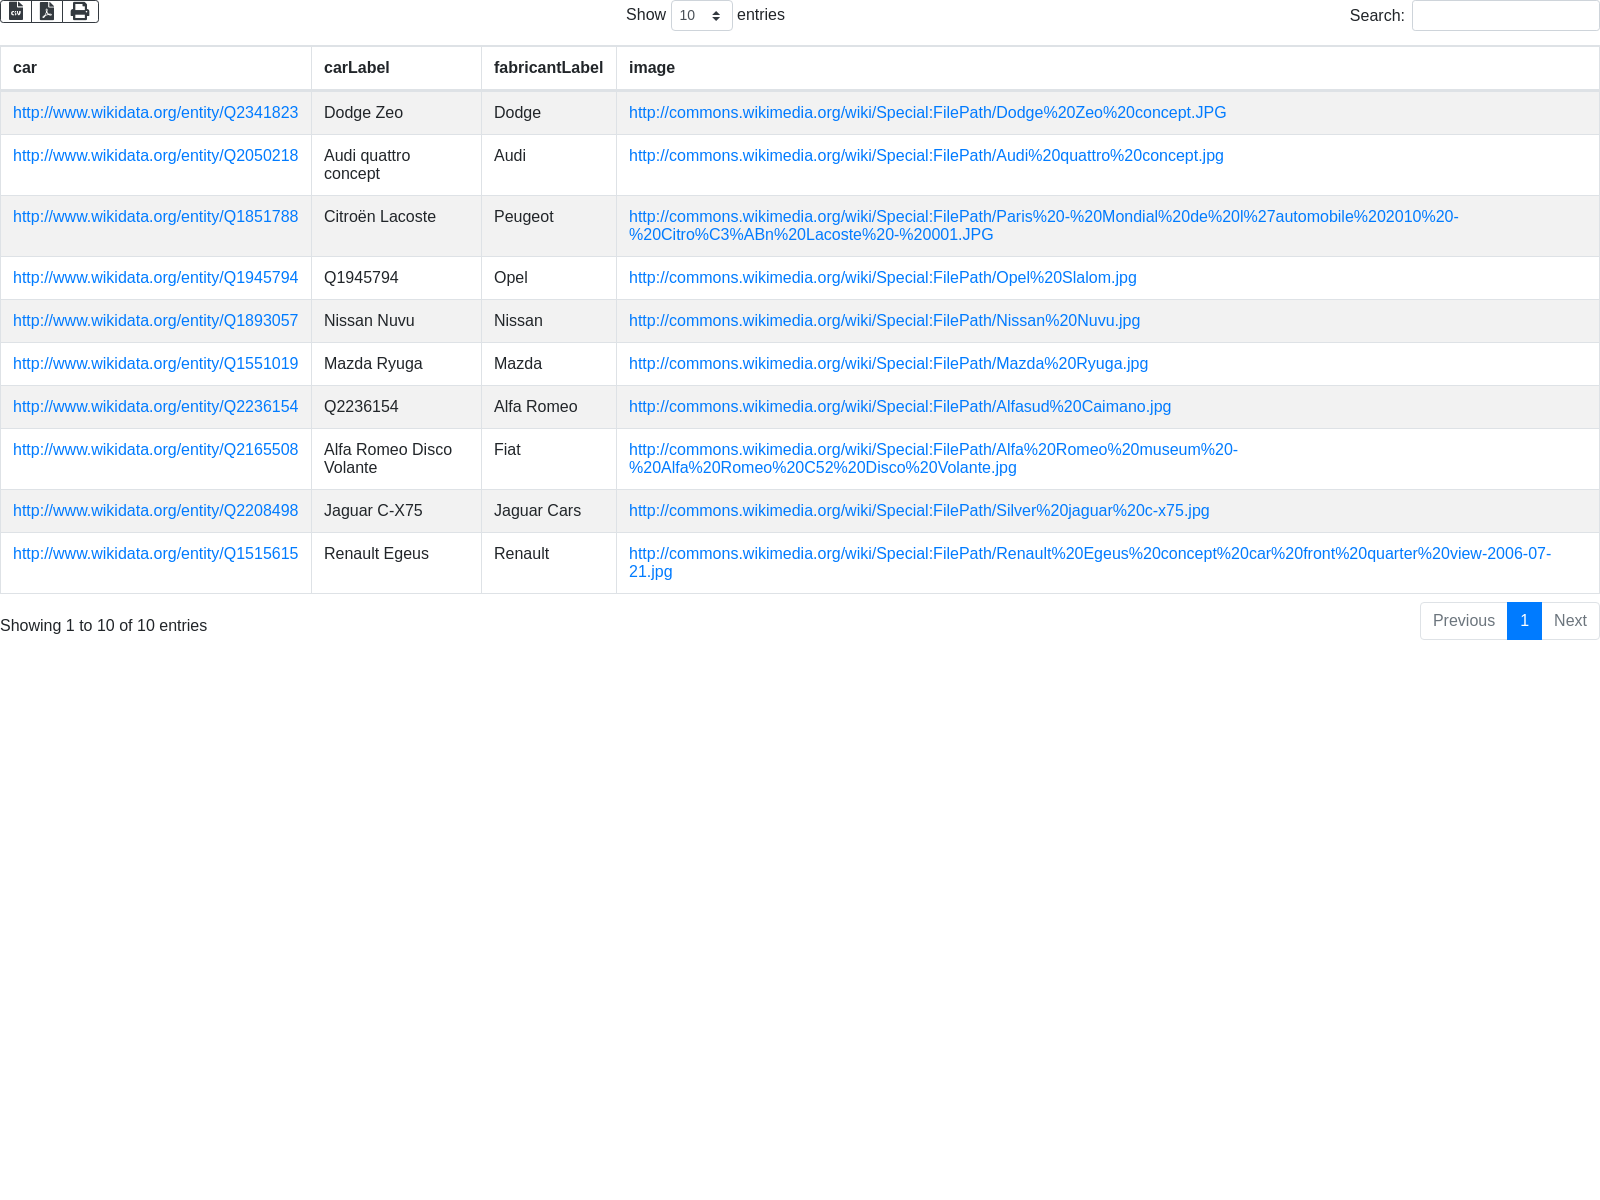Screen dimensions: 1600x1200
Task: Sort by the image column header
Action: pyautogui.click(x=652, y=68)
